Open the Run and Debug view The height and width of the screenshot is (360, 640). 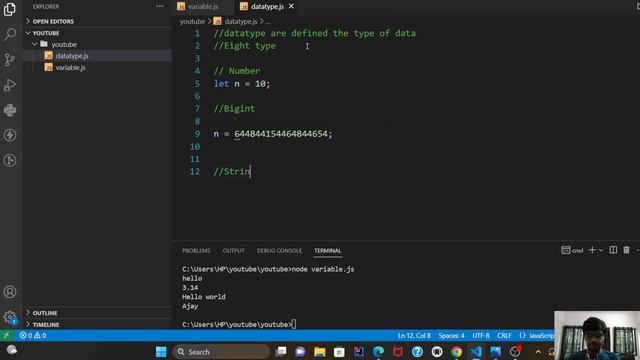[x=10, y=85]
